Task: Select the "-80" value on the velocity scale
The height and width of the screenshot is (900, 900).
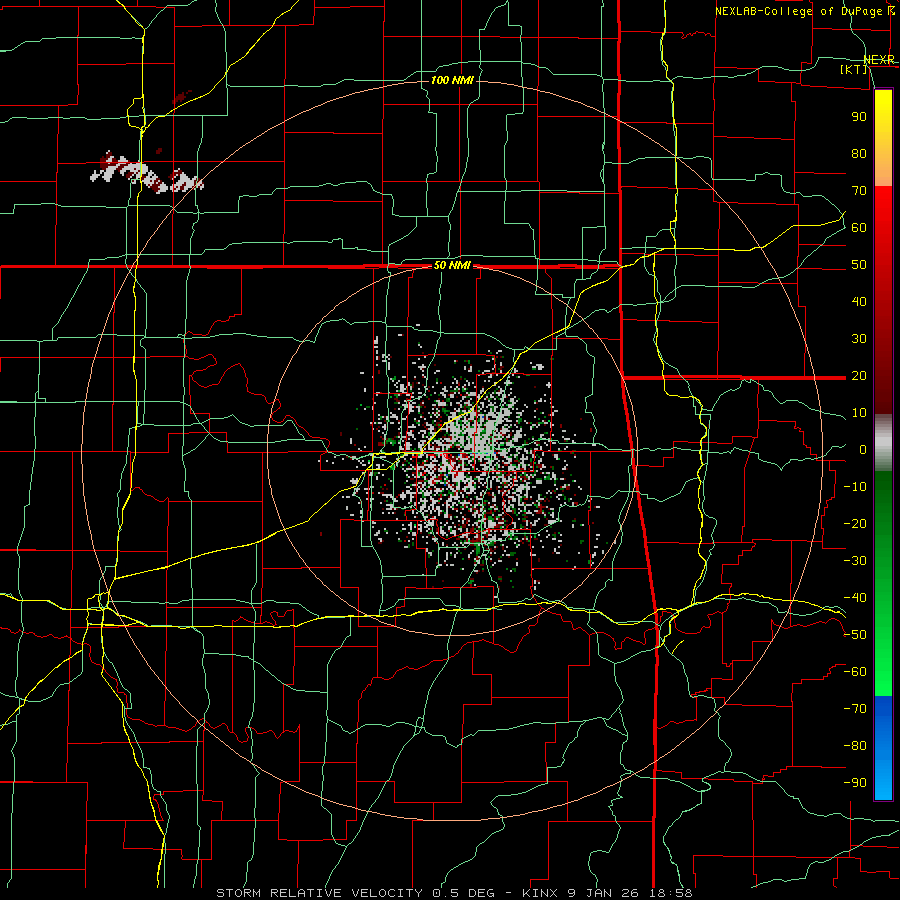Action: click(855, 746)
